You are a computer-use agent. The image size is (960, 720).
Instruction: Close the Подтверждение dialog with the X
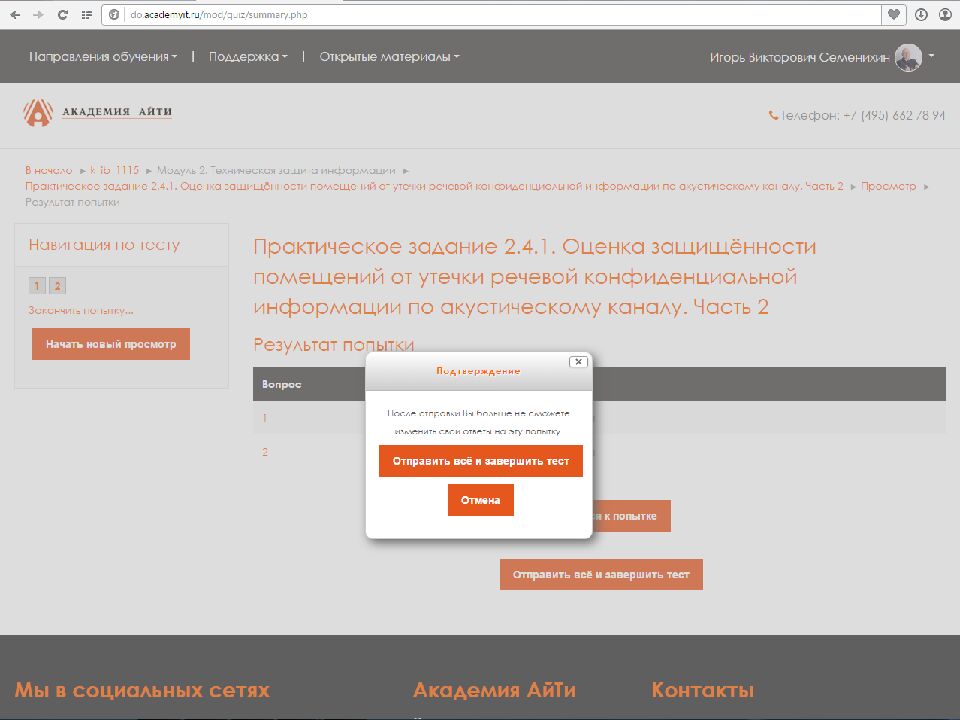click(577, 362)
